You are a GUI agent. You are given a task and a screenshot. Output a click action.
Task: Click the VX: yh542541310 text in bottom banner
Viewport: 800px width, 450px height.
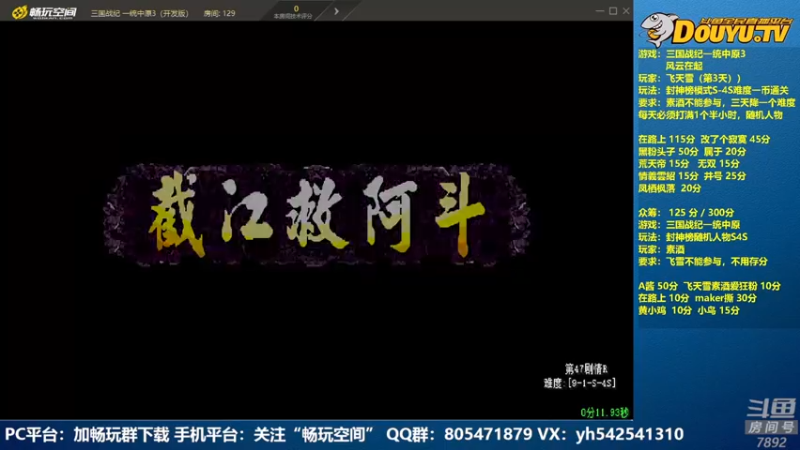point(611,434)
